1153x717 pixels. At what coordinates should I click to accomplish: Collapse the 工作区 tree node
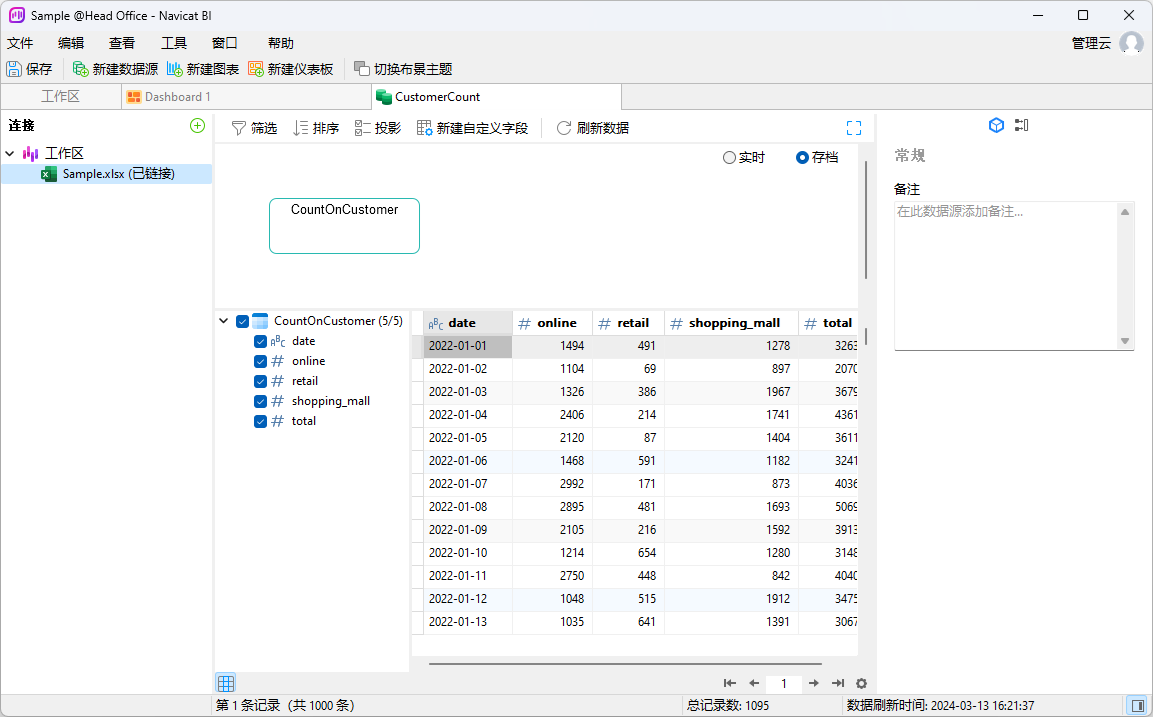pos(10,153)
